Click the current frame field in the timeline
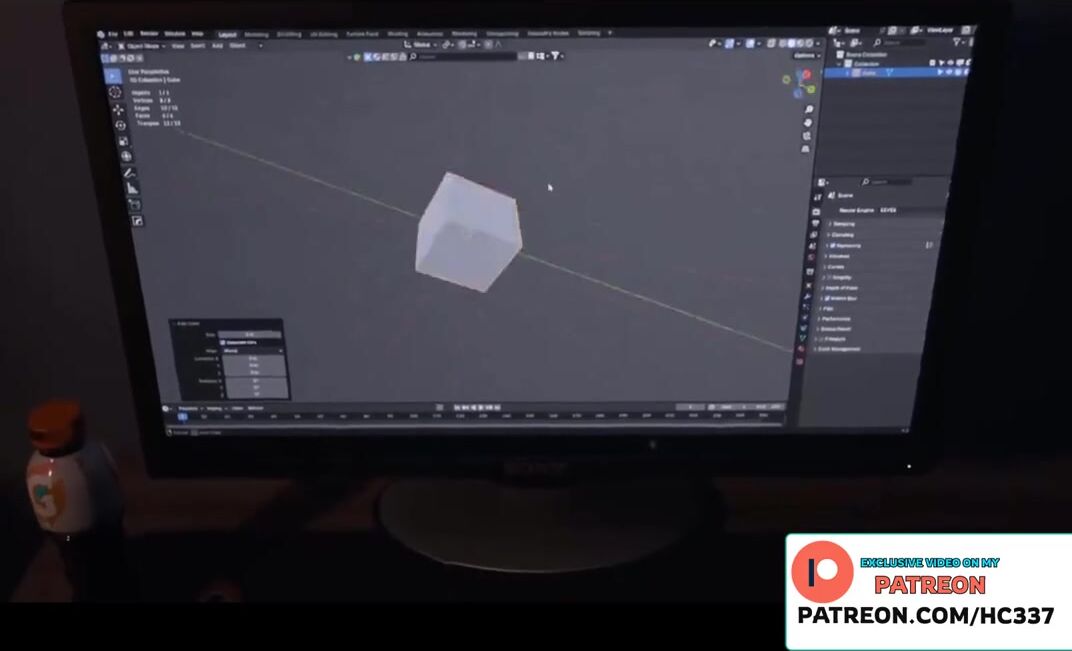This screenshot has height=651, width=1072. pyautogui.click(x=690, y=407)
